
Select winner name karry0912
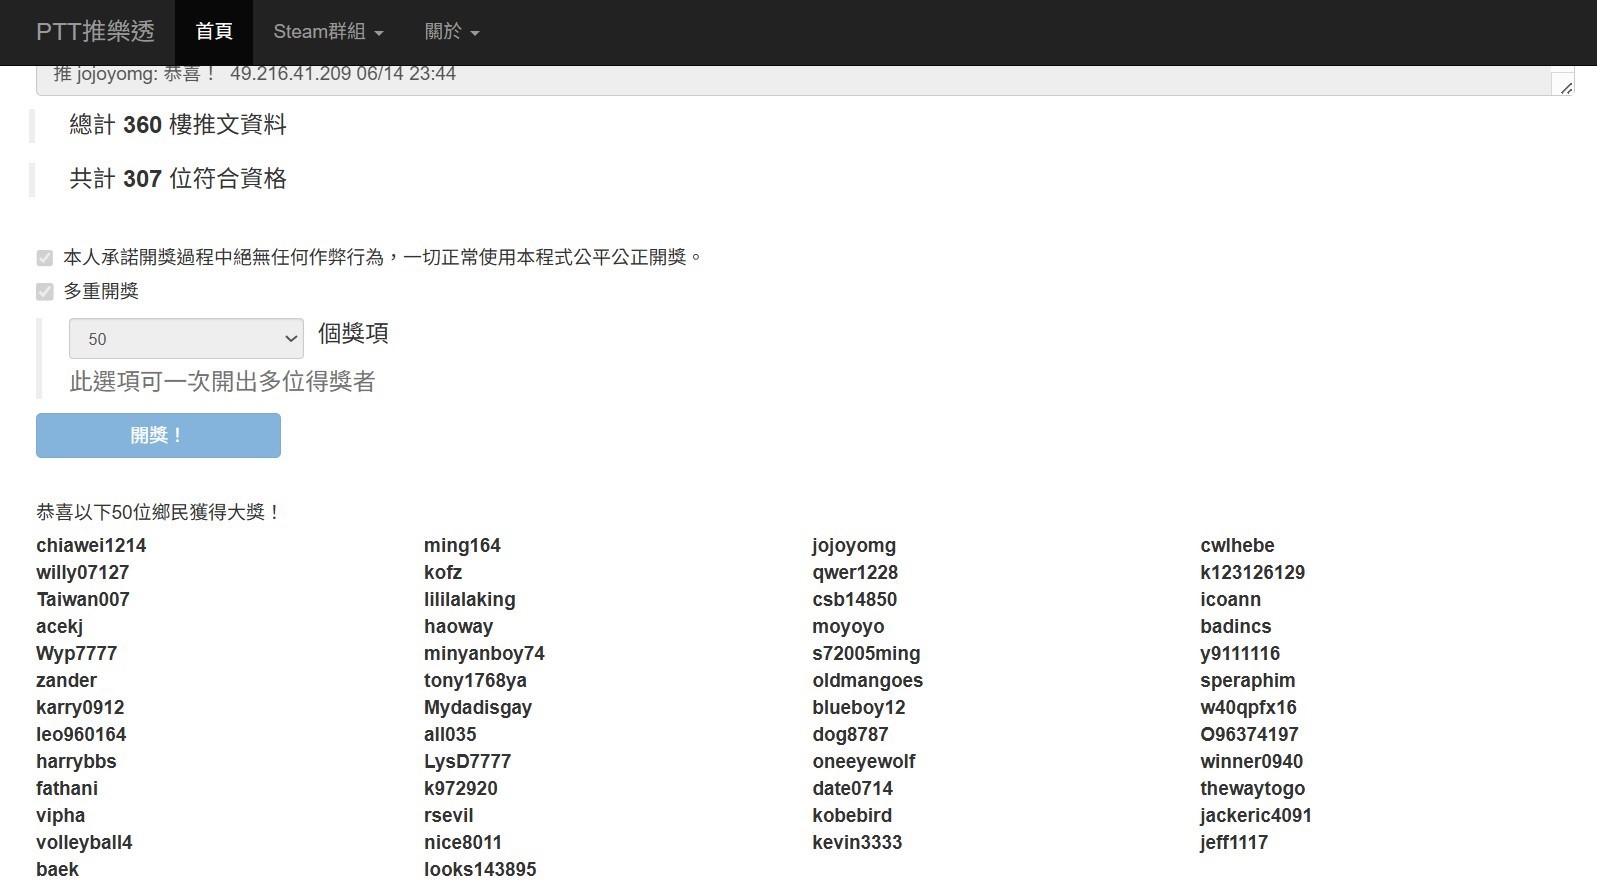tap(81, 708)
